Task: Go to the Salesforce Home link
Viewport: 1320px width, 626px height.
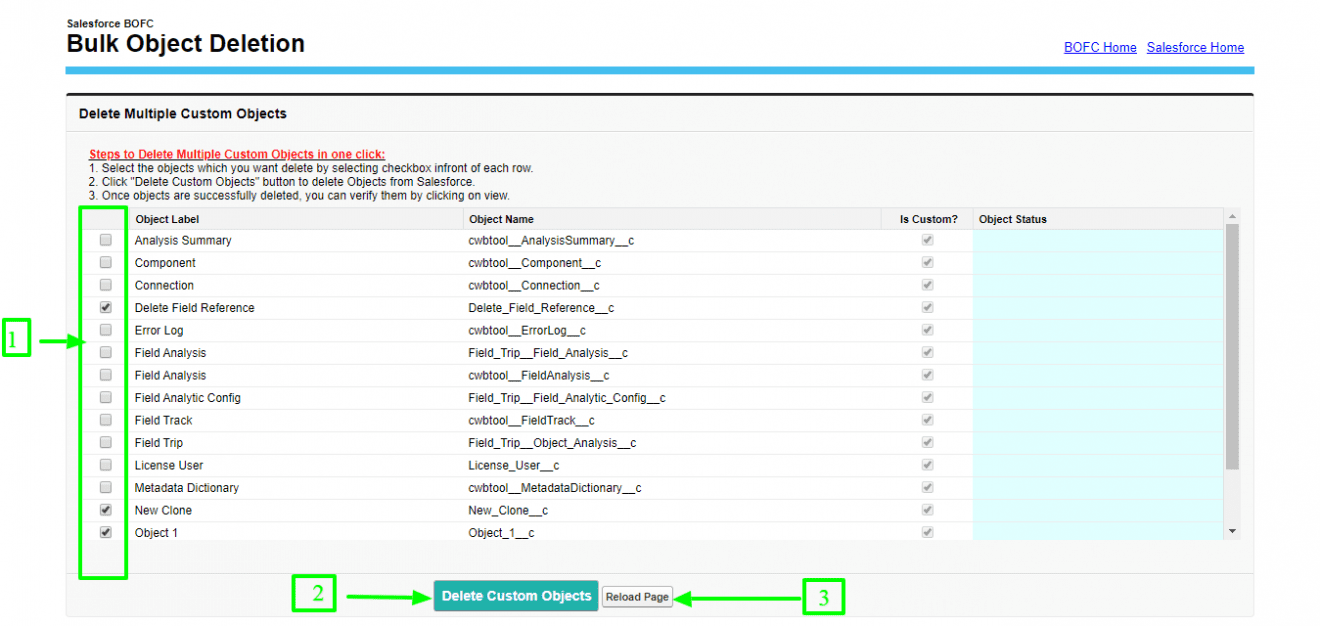Action: point(1195,47)
